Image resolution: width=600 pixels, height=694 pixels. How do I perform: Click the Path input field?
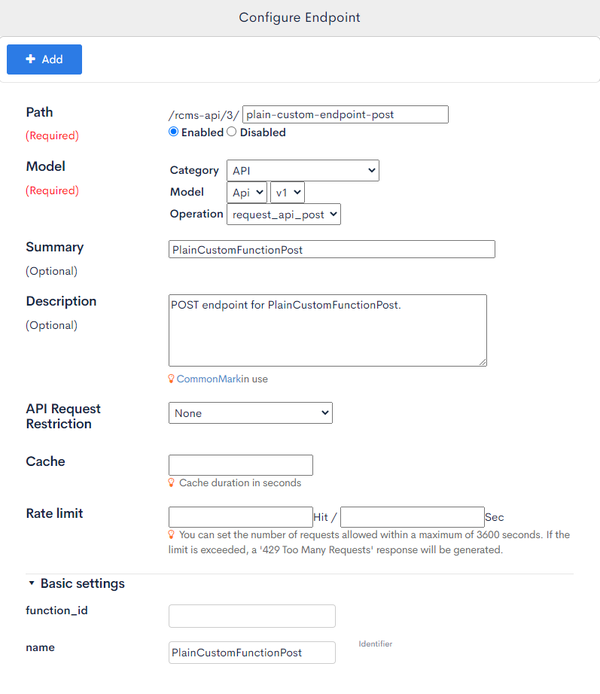tap(346, 115)
